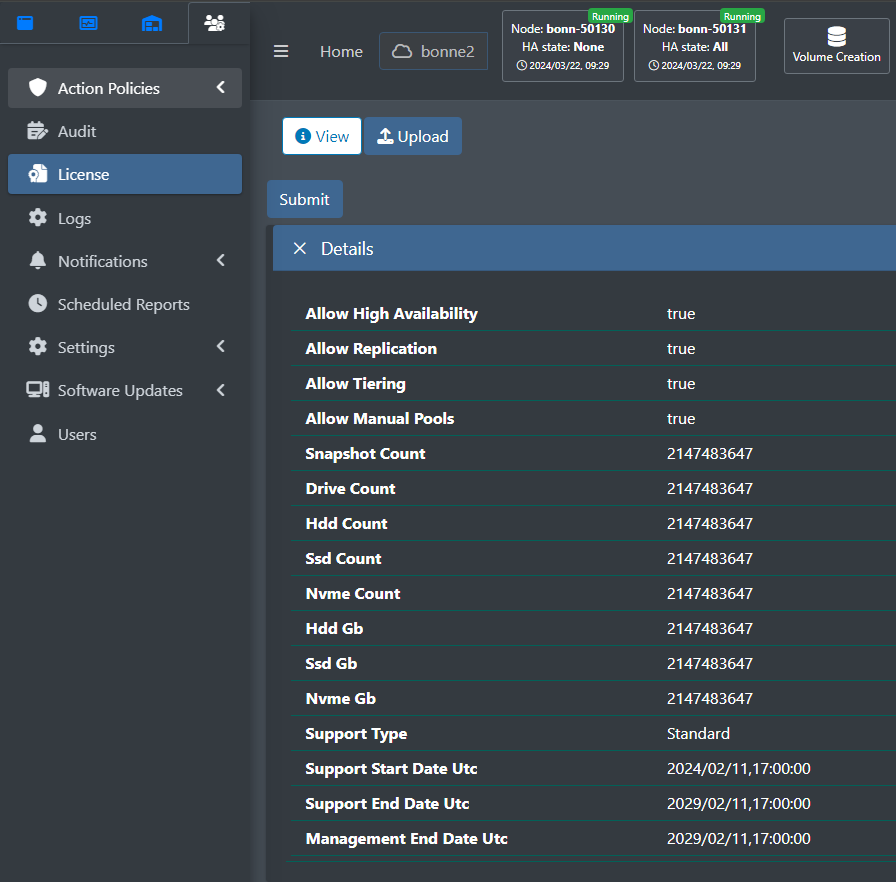The height and width of the screenshot is (882, 896).
Task: Open the monitor activity tab icon
Action: (x=88, y=23)
